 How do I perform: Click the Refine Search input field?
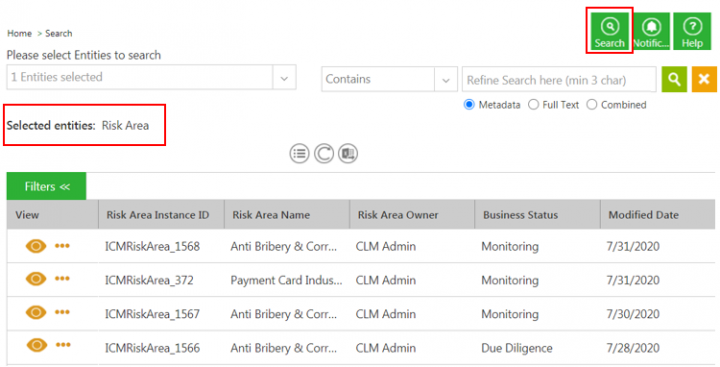(x=559, y=79)
